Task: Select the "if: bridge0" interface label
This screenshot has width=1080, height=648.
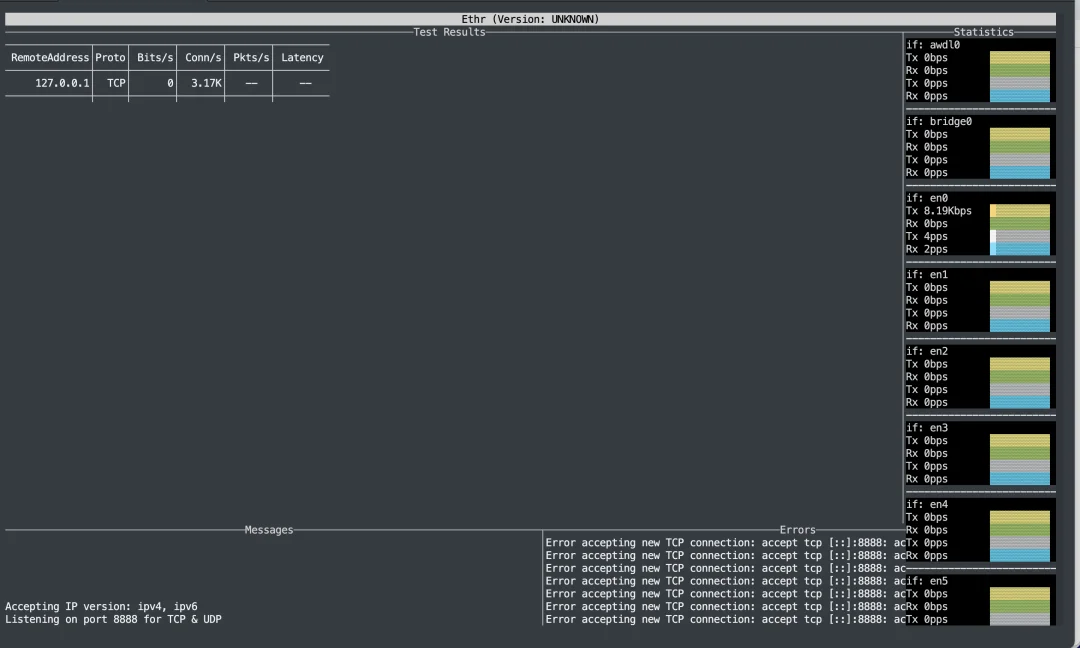Action: click(x=939, y=121)
